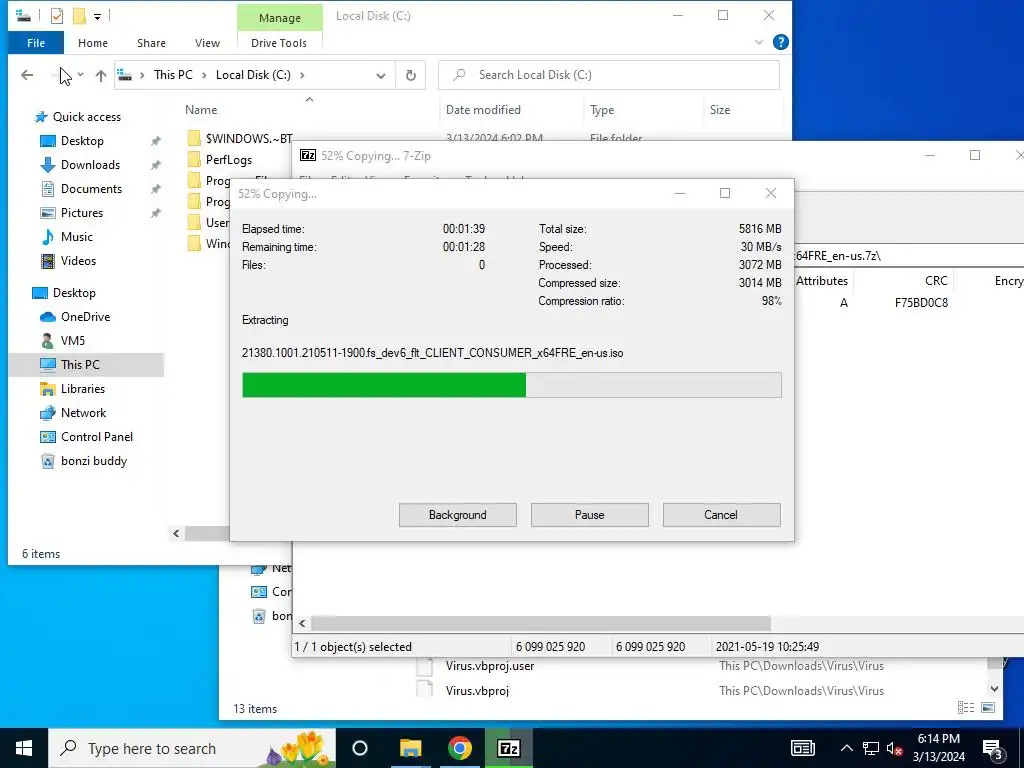Open Control Panel in navigation pane
The height and width of the screenshot is (768, 1024).
[97, 437]
